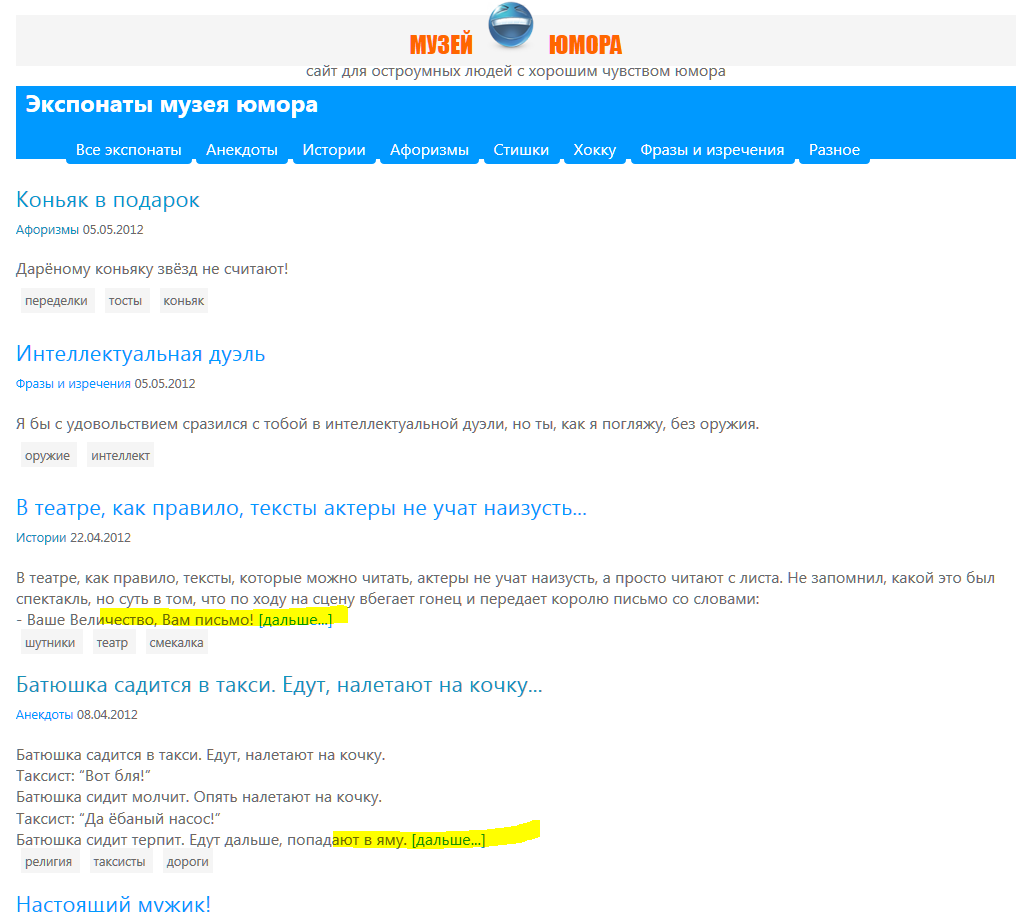Open the Хокку tab

594,150
